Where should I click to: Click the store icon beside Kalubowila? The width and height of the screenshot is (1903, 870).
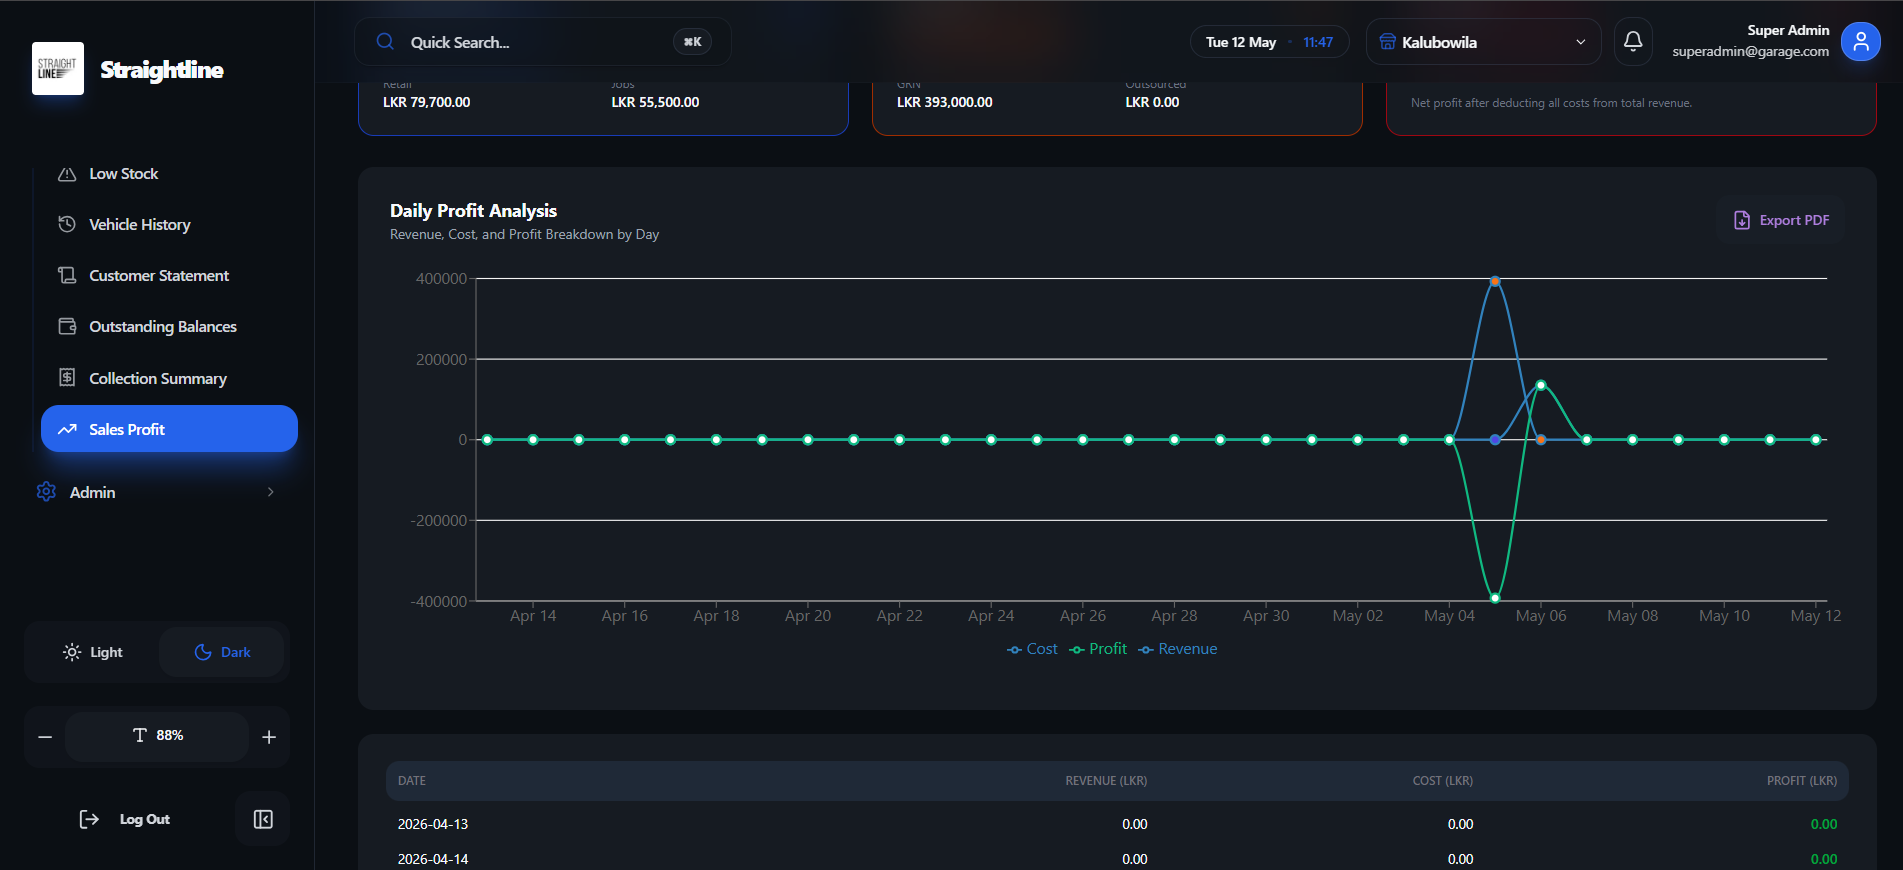click(x=1387, y=42)
